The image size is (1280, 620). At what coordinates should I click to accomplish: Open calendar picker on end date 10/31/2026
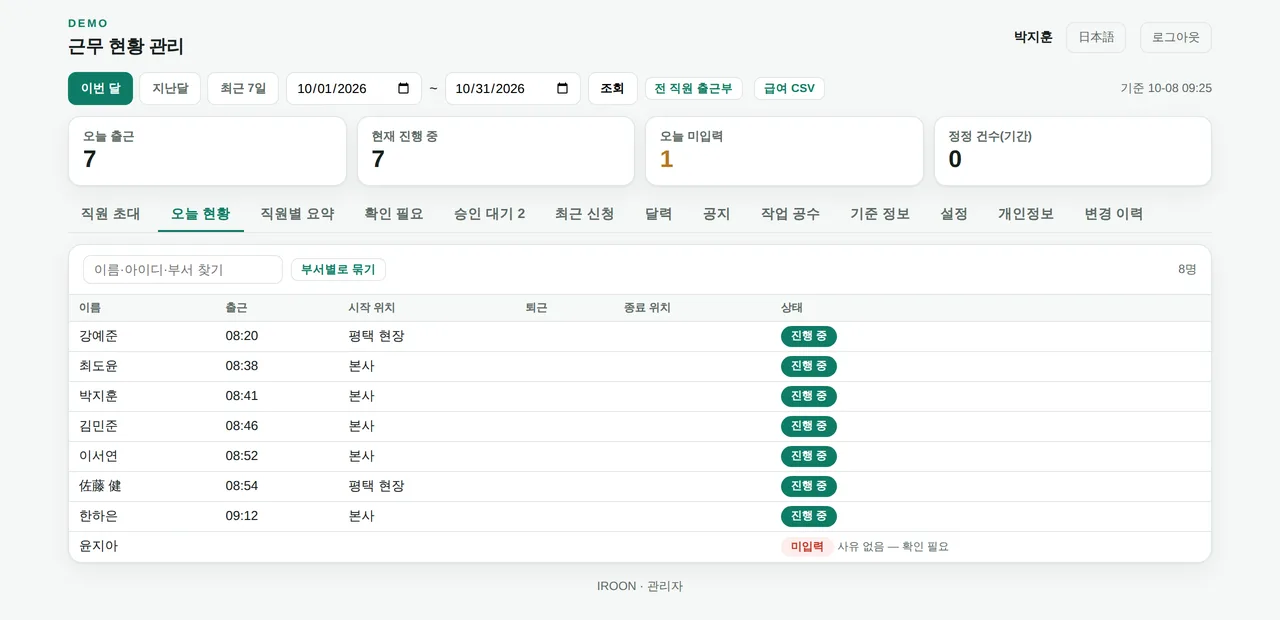(562, 88)
